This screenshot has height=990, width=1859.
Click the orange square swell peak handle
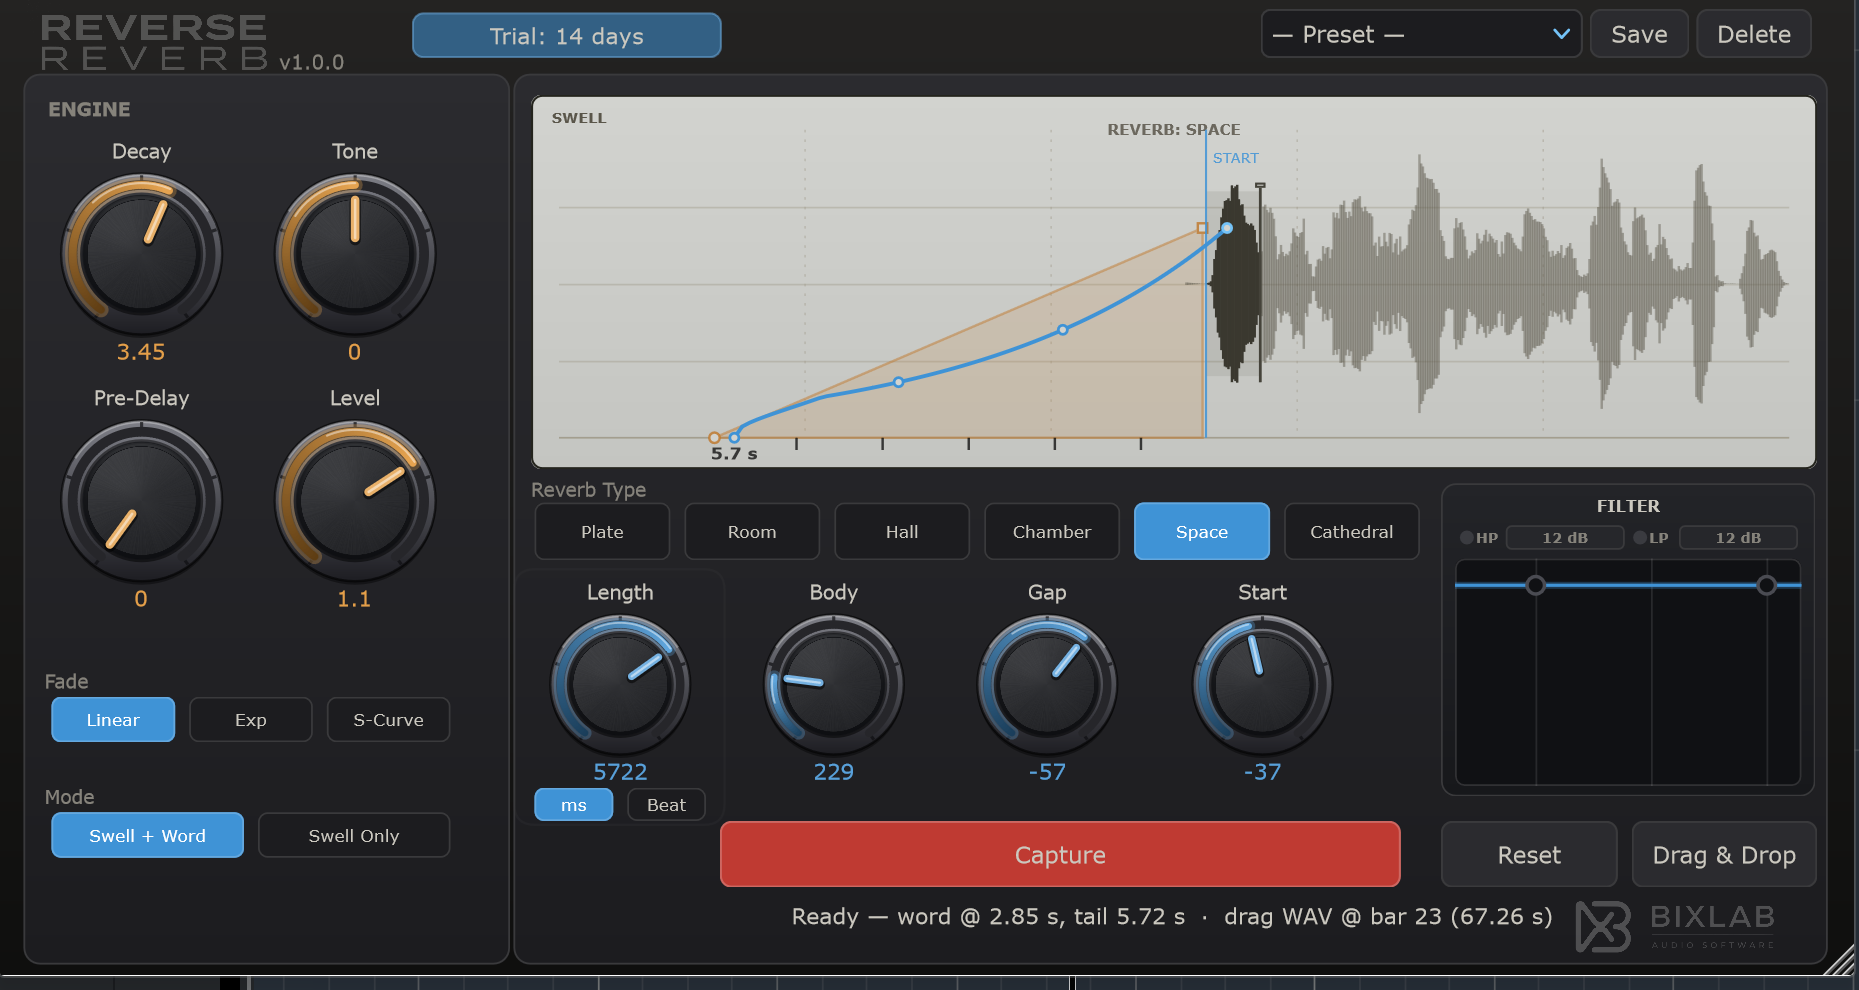tap(1202, 228)
